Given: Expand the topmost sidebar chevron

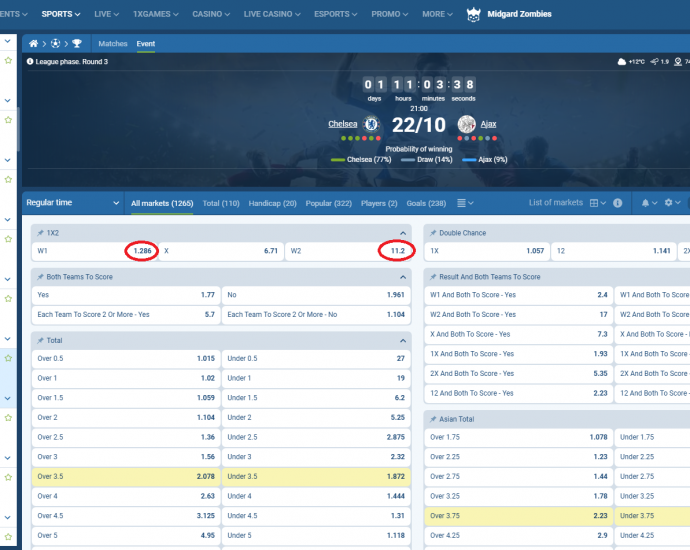Looking at the screenshot, I should 7,41.
